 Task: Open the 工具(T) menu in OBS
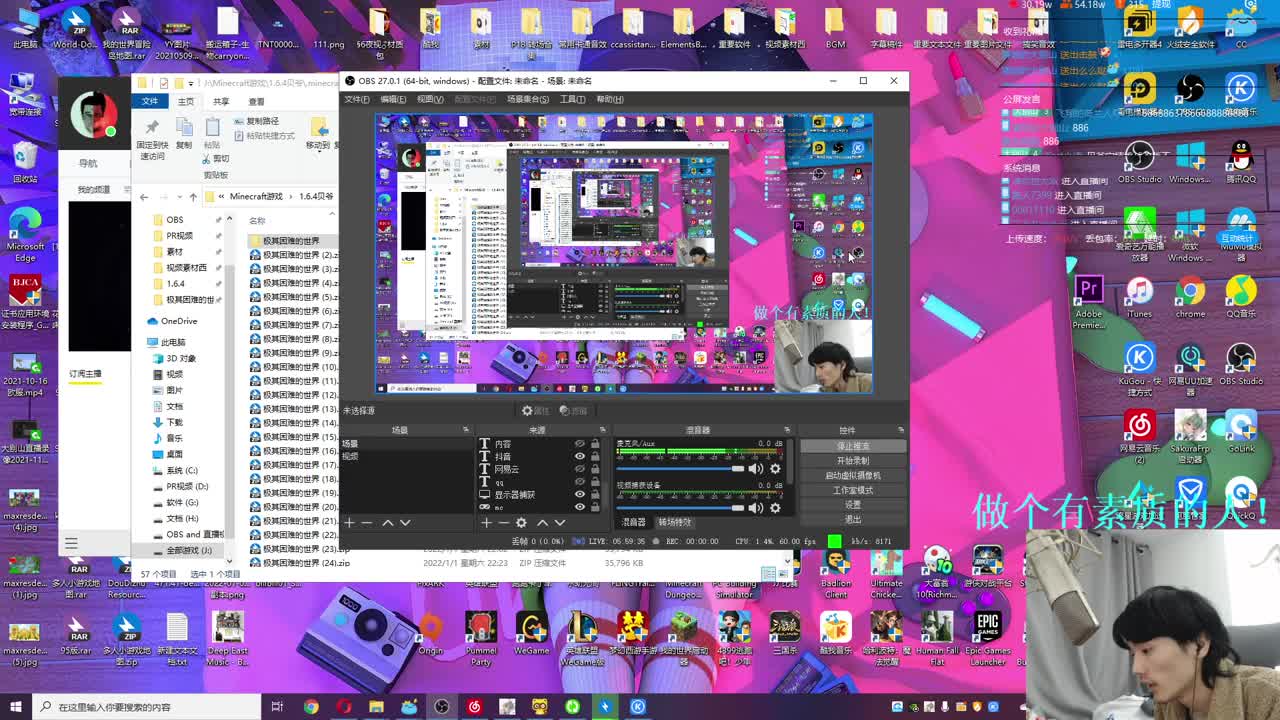(572, 99)
